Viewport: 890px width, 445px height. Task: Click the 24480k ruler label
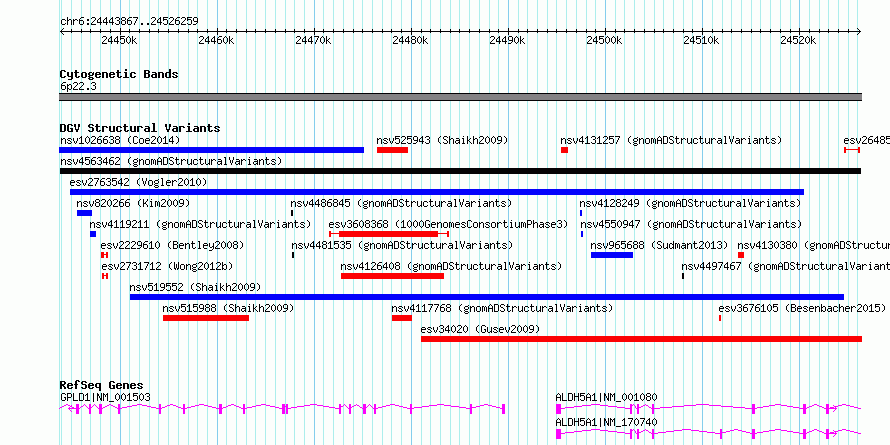click(410, 40)
